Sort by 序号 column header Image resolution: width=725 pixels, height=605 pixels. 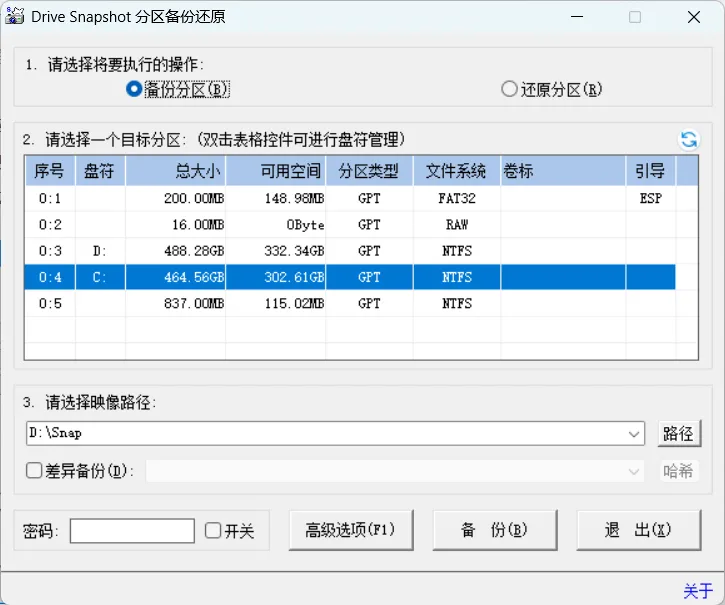50,171
